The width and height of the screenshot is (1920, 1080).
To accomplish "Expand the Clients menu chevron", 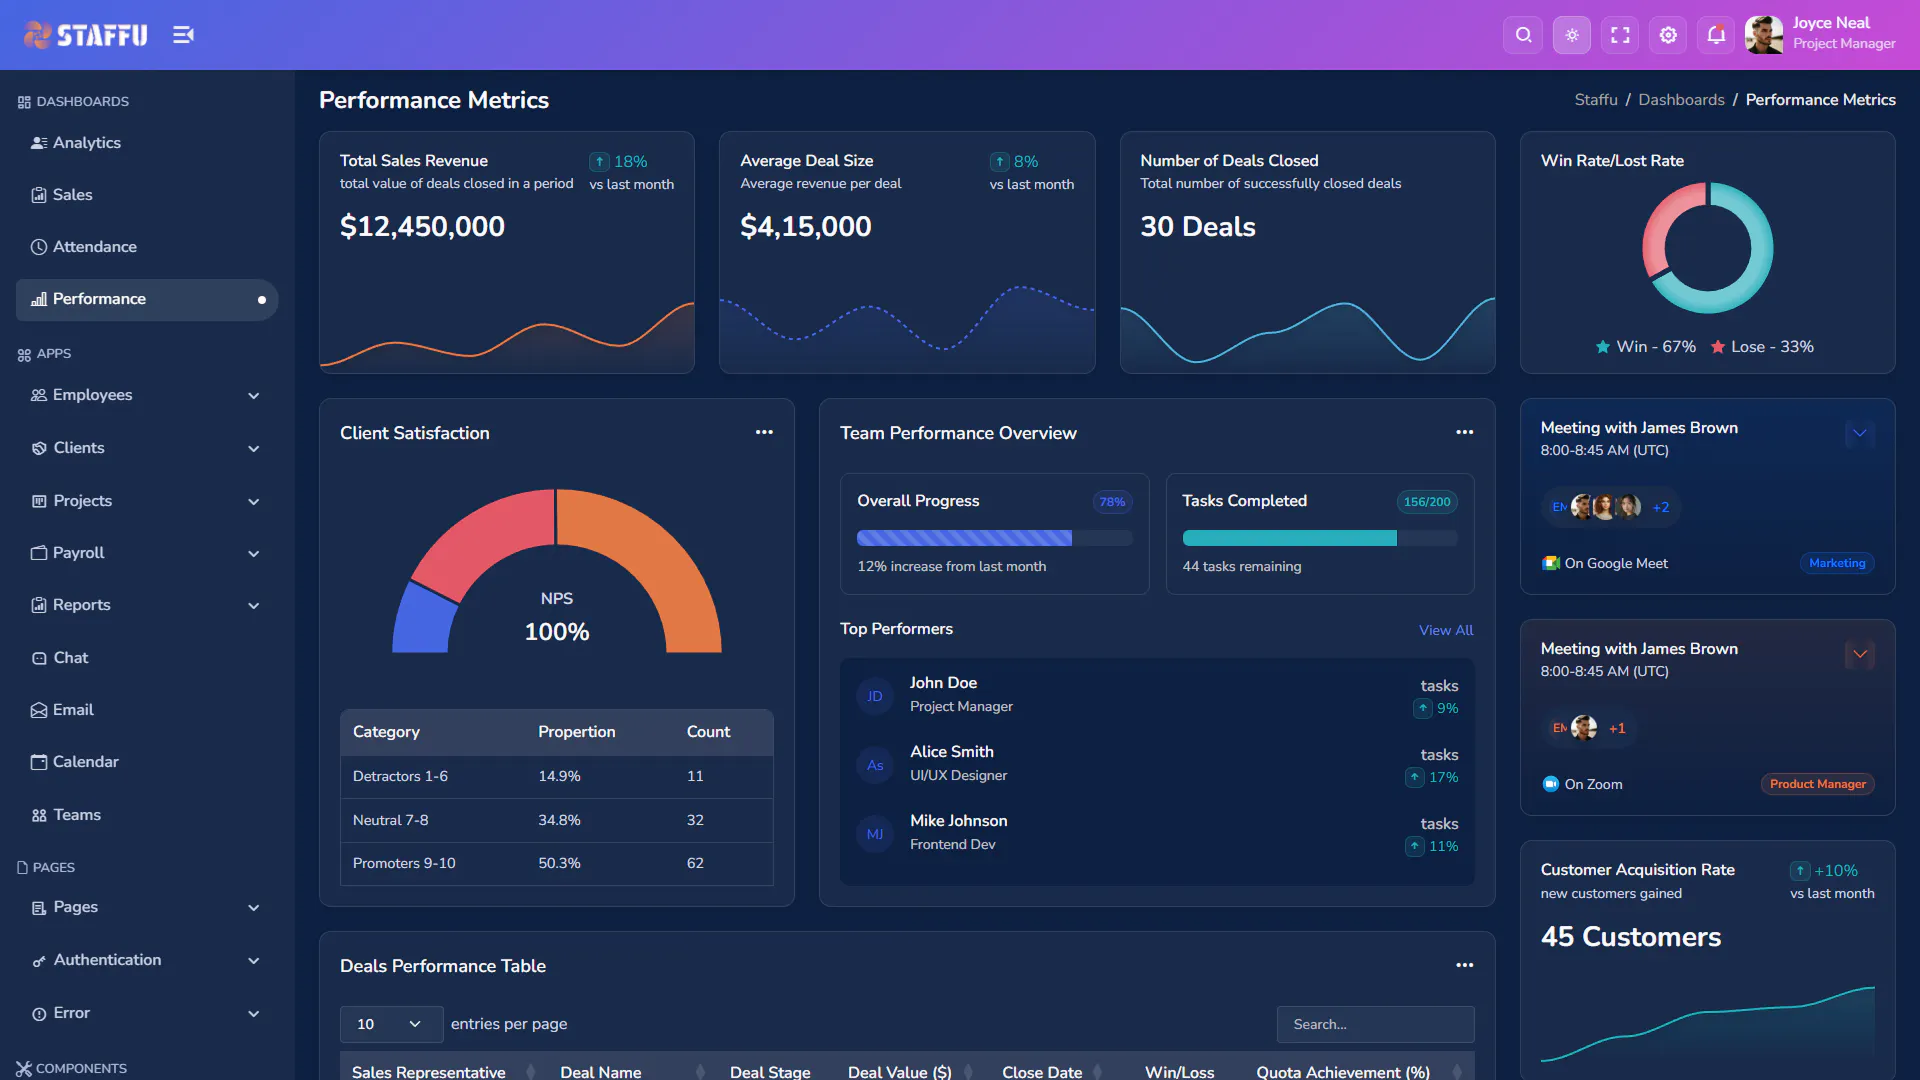I will pyautogui.click(x=253, y=449).
